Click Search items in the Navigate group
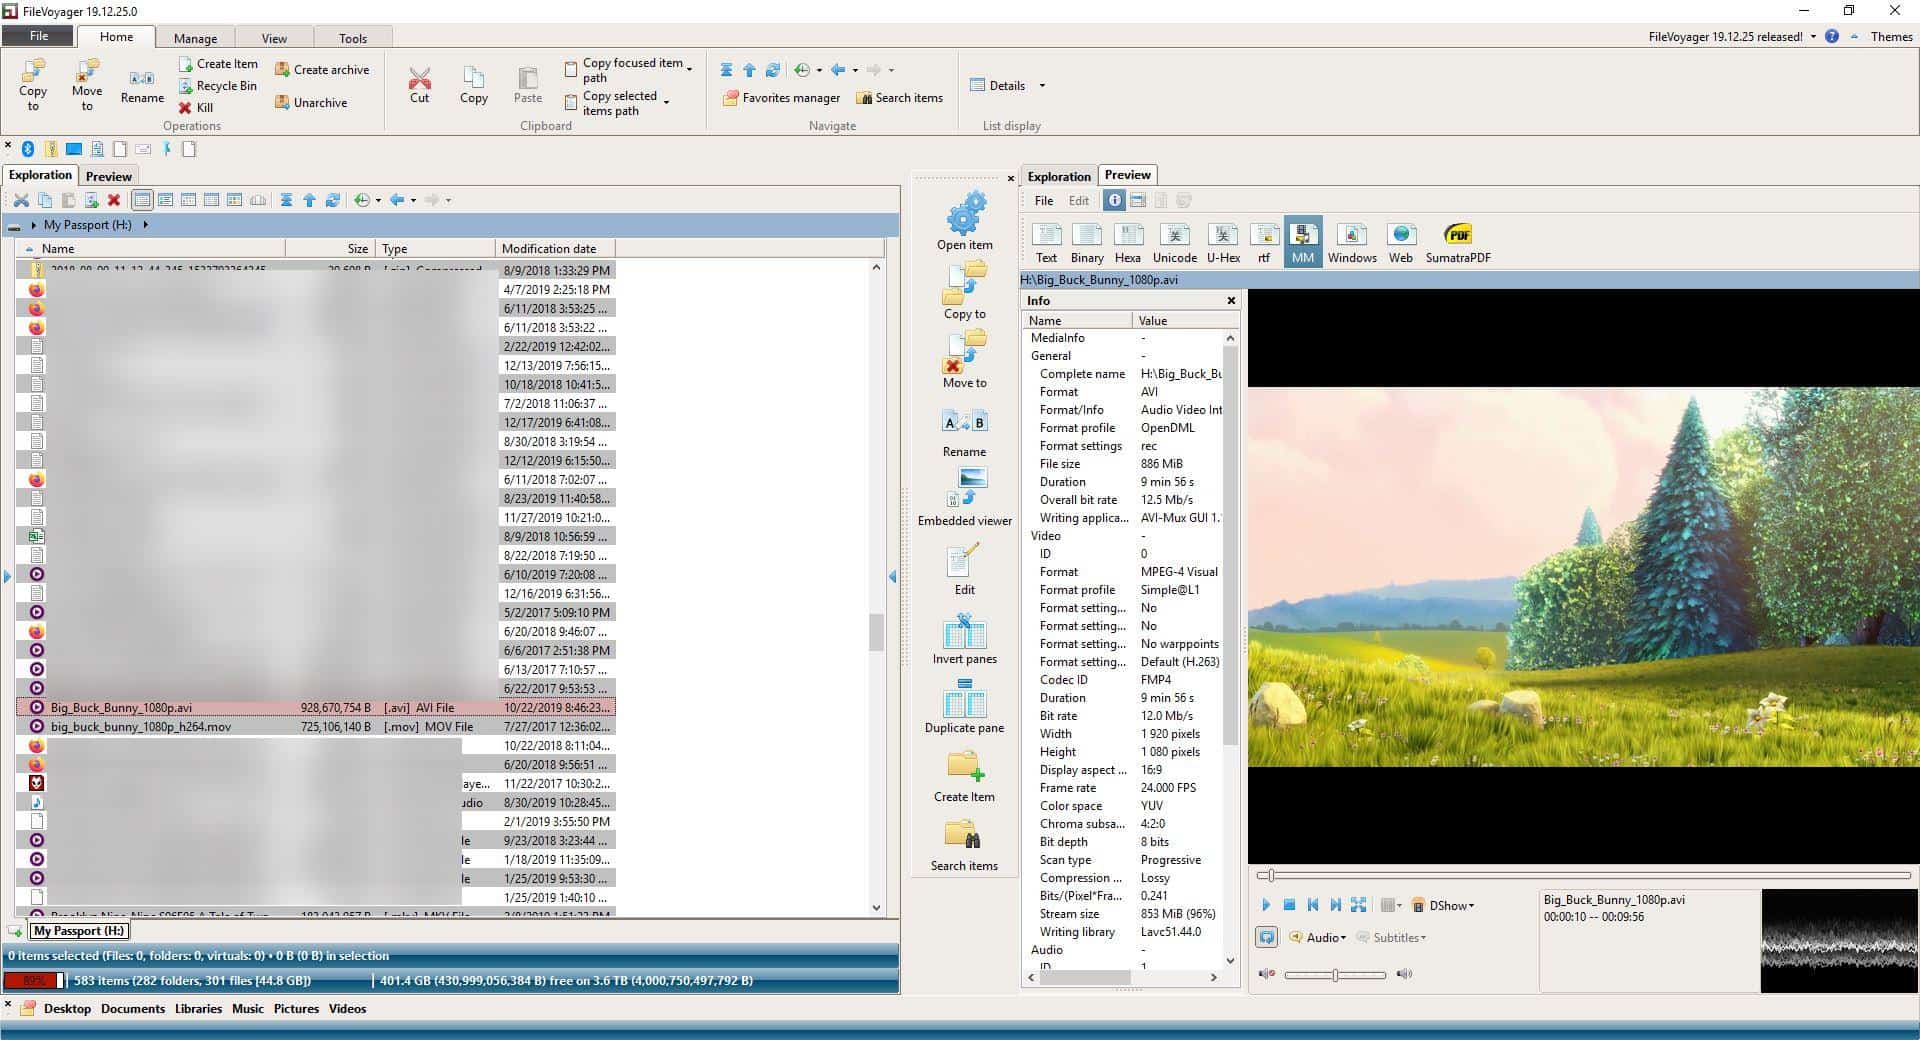 coord(899,98)
